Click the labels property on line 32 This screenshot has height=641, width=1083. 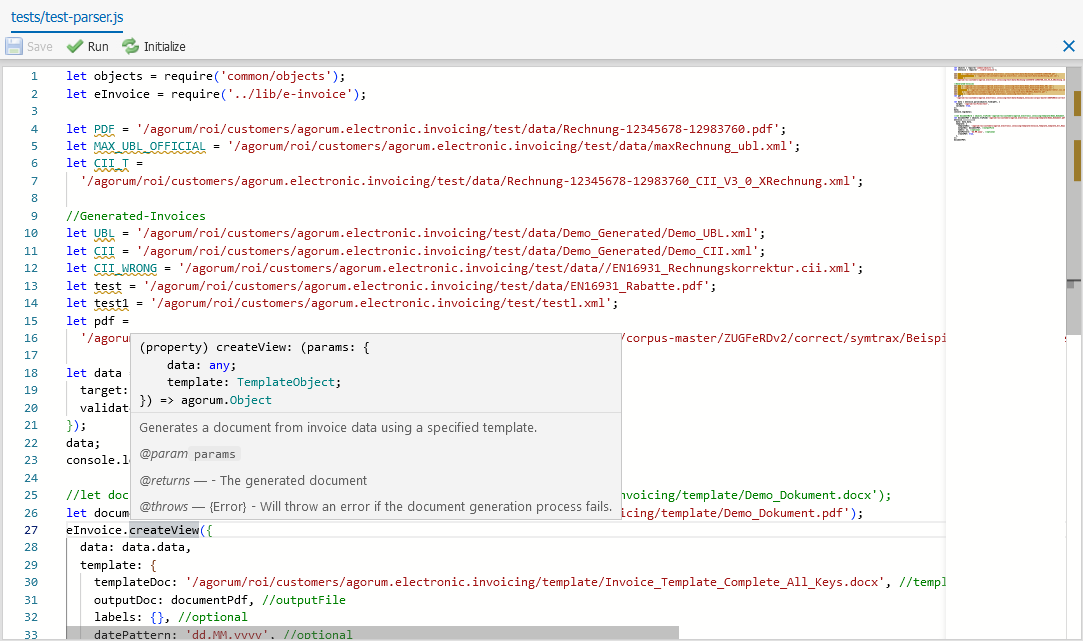coord(118,617)
